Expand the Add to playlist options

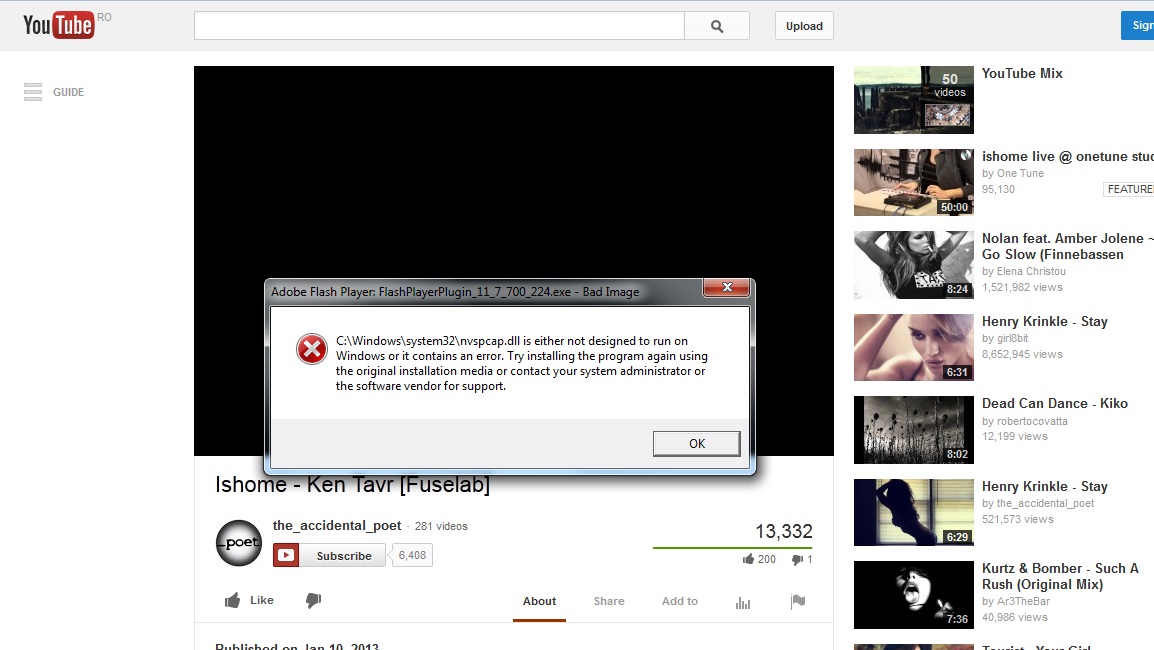click(x=679, y=601)
